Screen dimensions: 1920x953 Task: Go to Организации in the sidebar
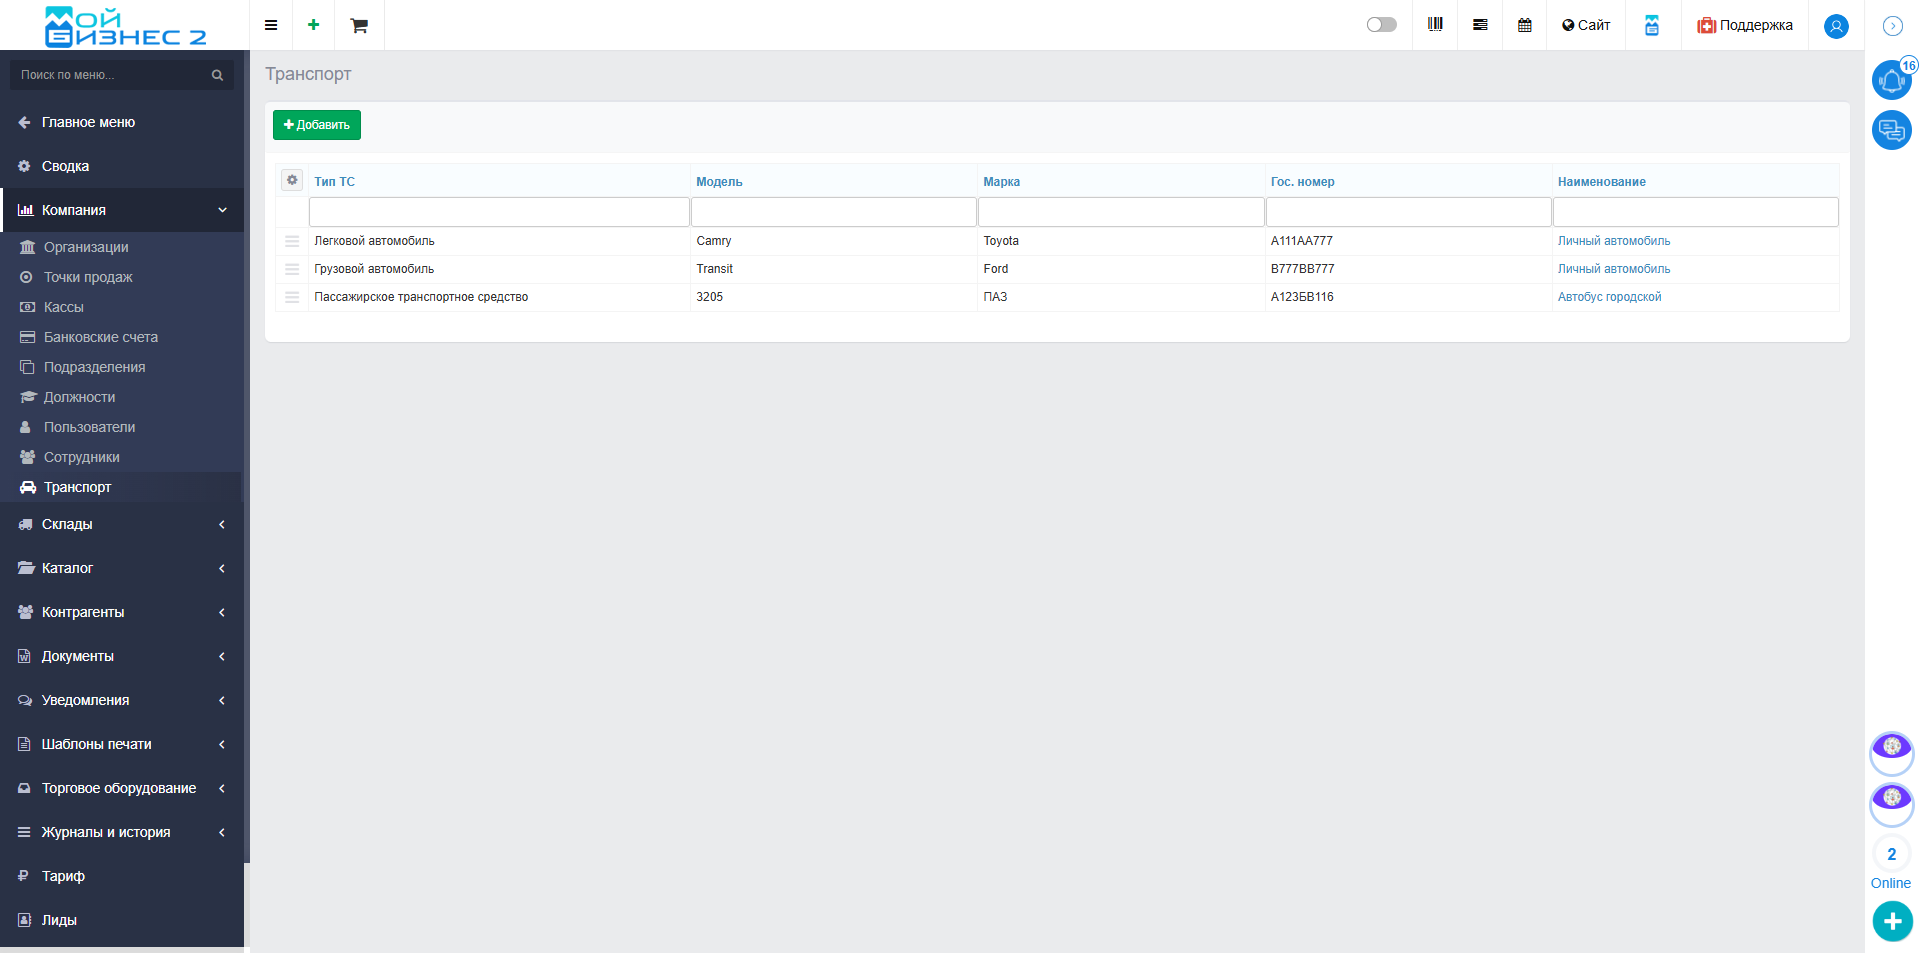pyautogui.click(x=86, y=247)
